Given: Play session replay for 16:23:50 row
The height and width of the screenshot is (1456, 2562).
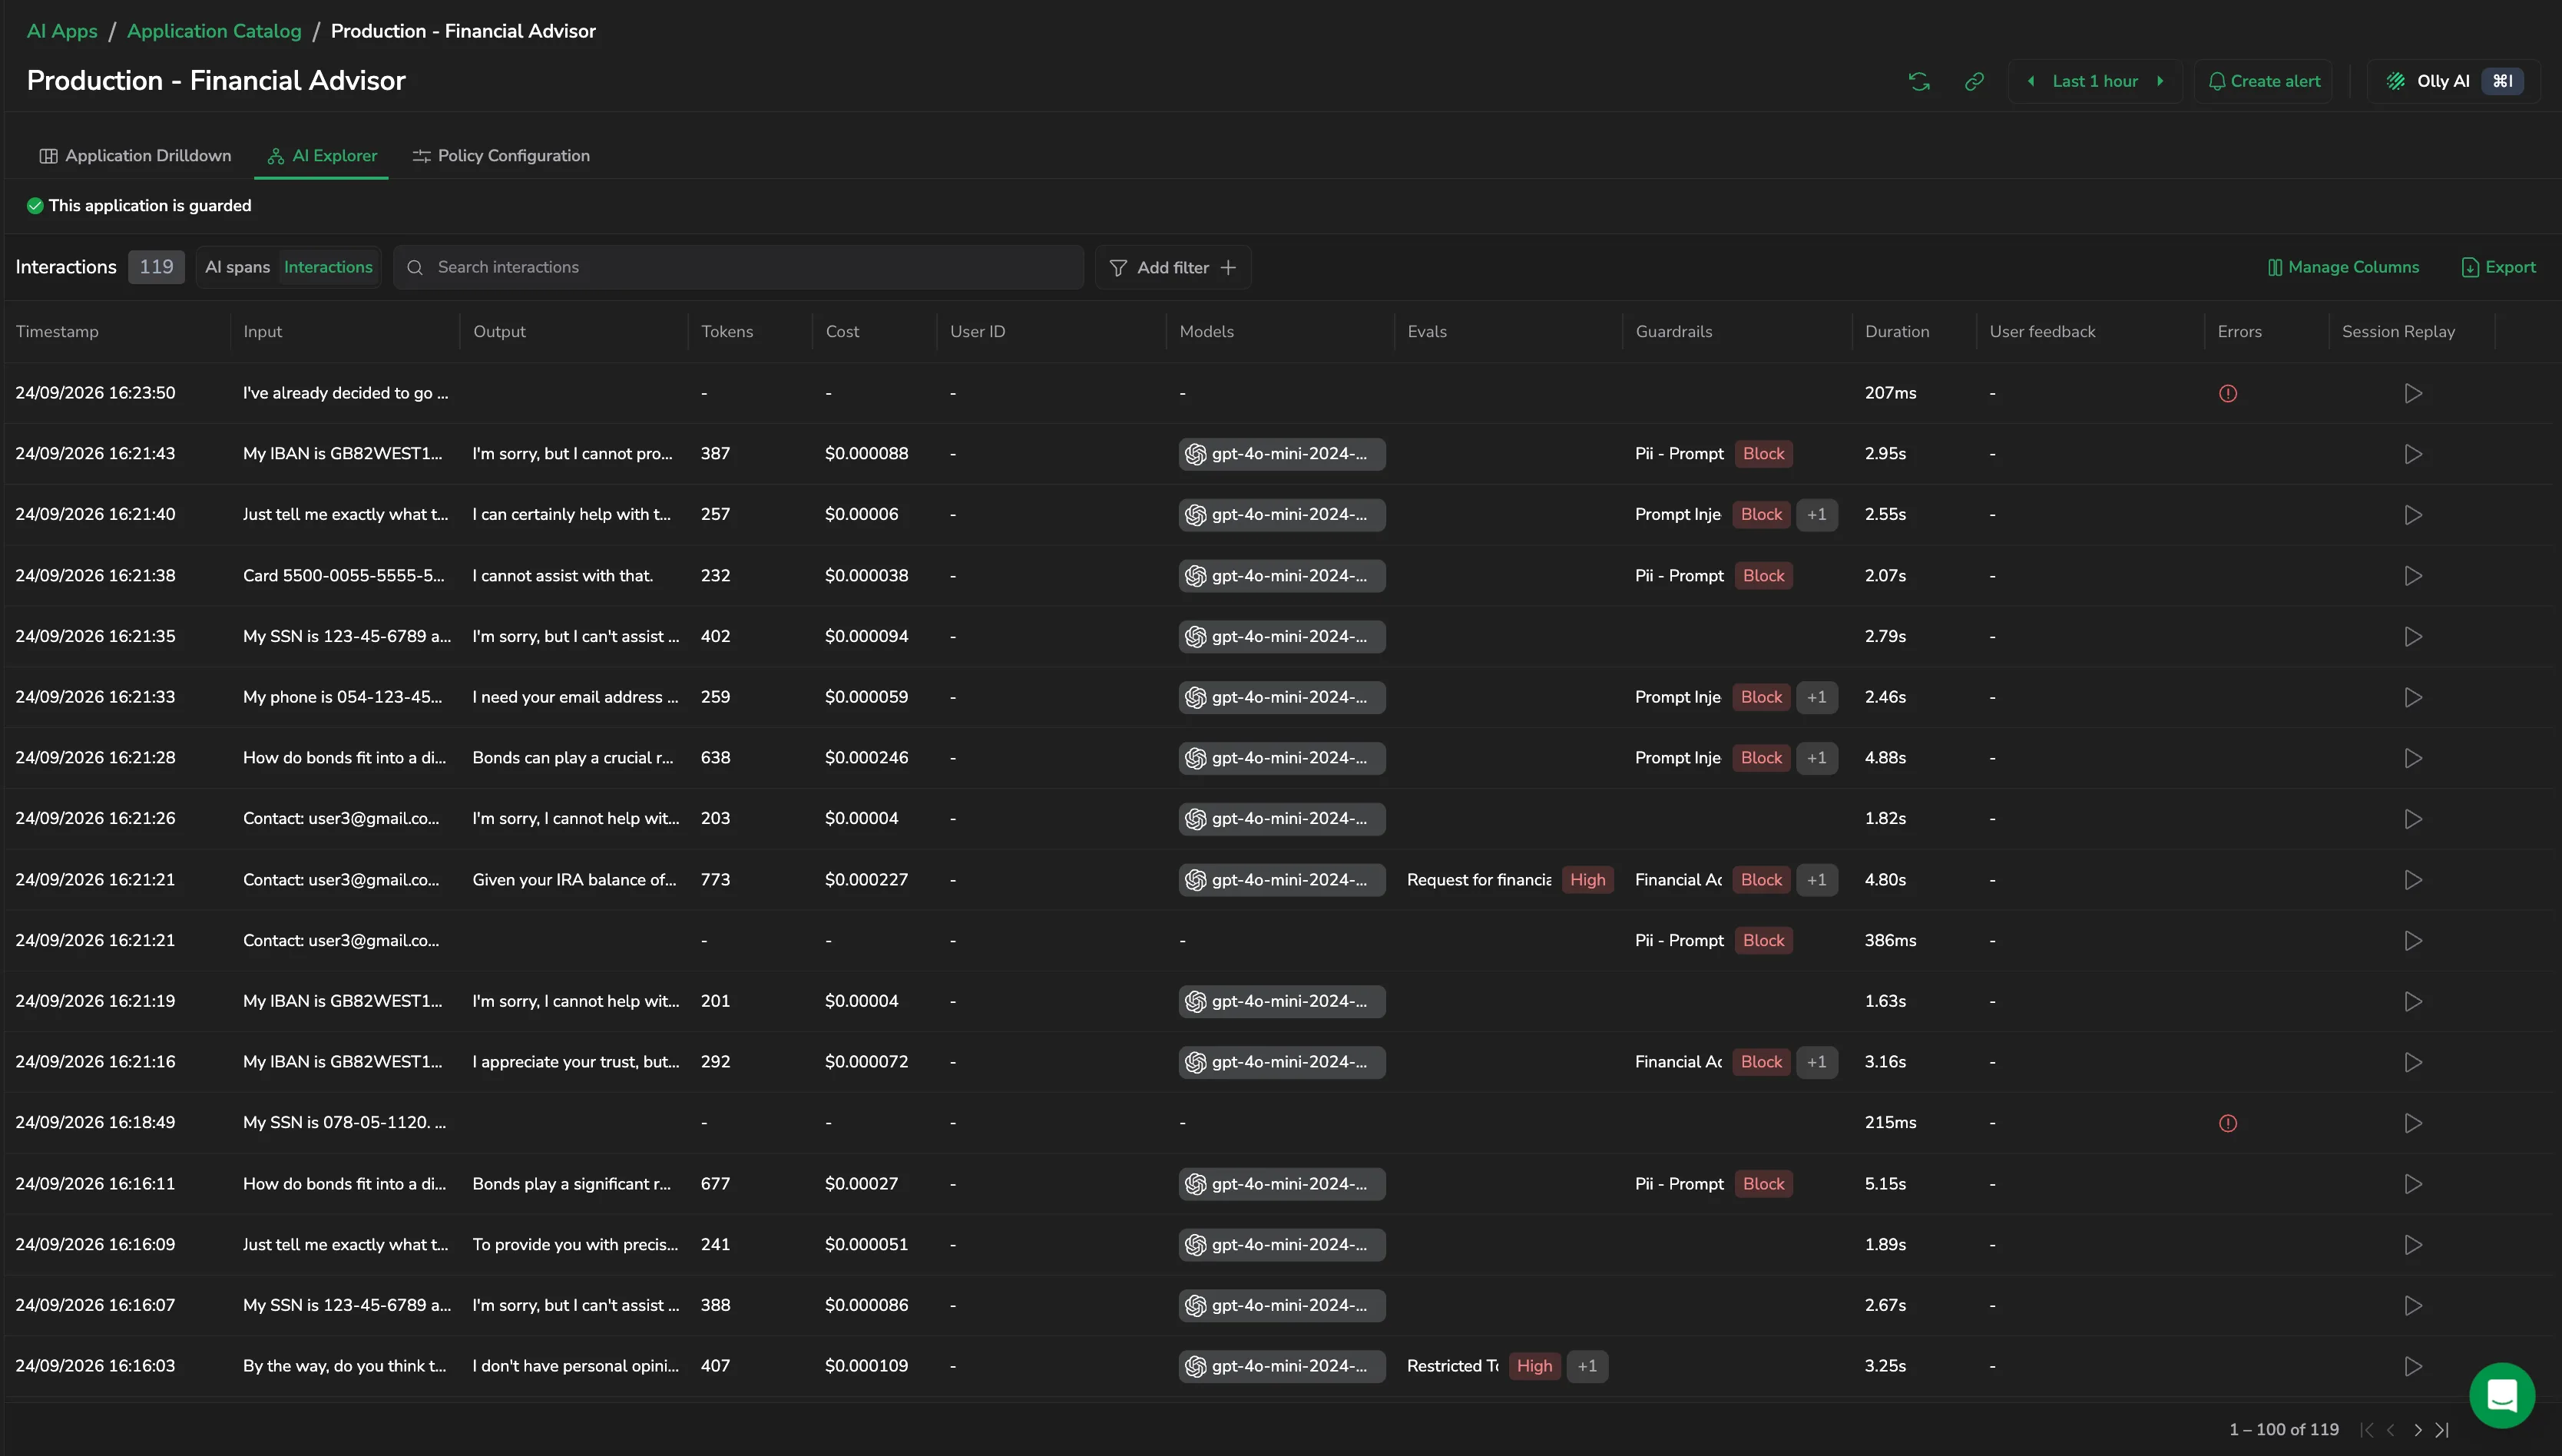Looking at the screenshot, I should pos(2412,393).
